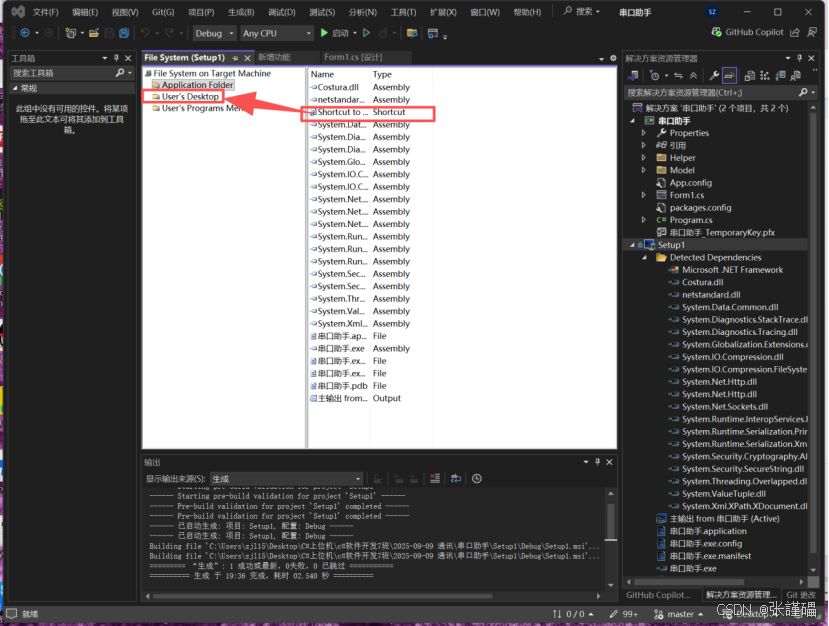The image size is (829, 626).
Task: Toggle the preview selected items icon
Action: point(730,76)
